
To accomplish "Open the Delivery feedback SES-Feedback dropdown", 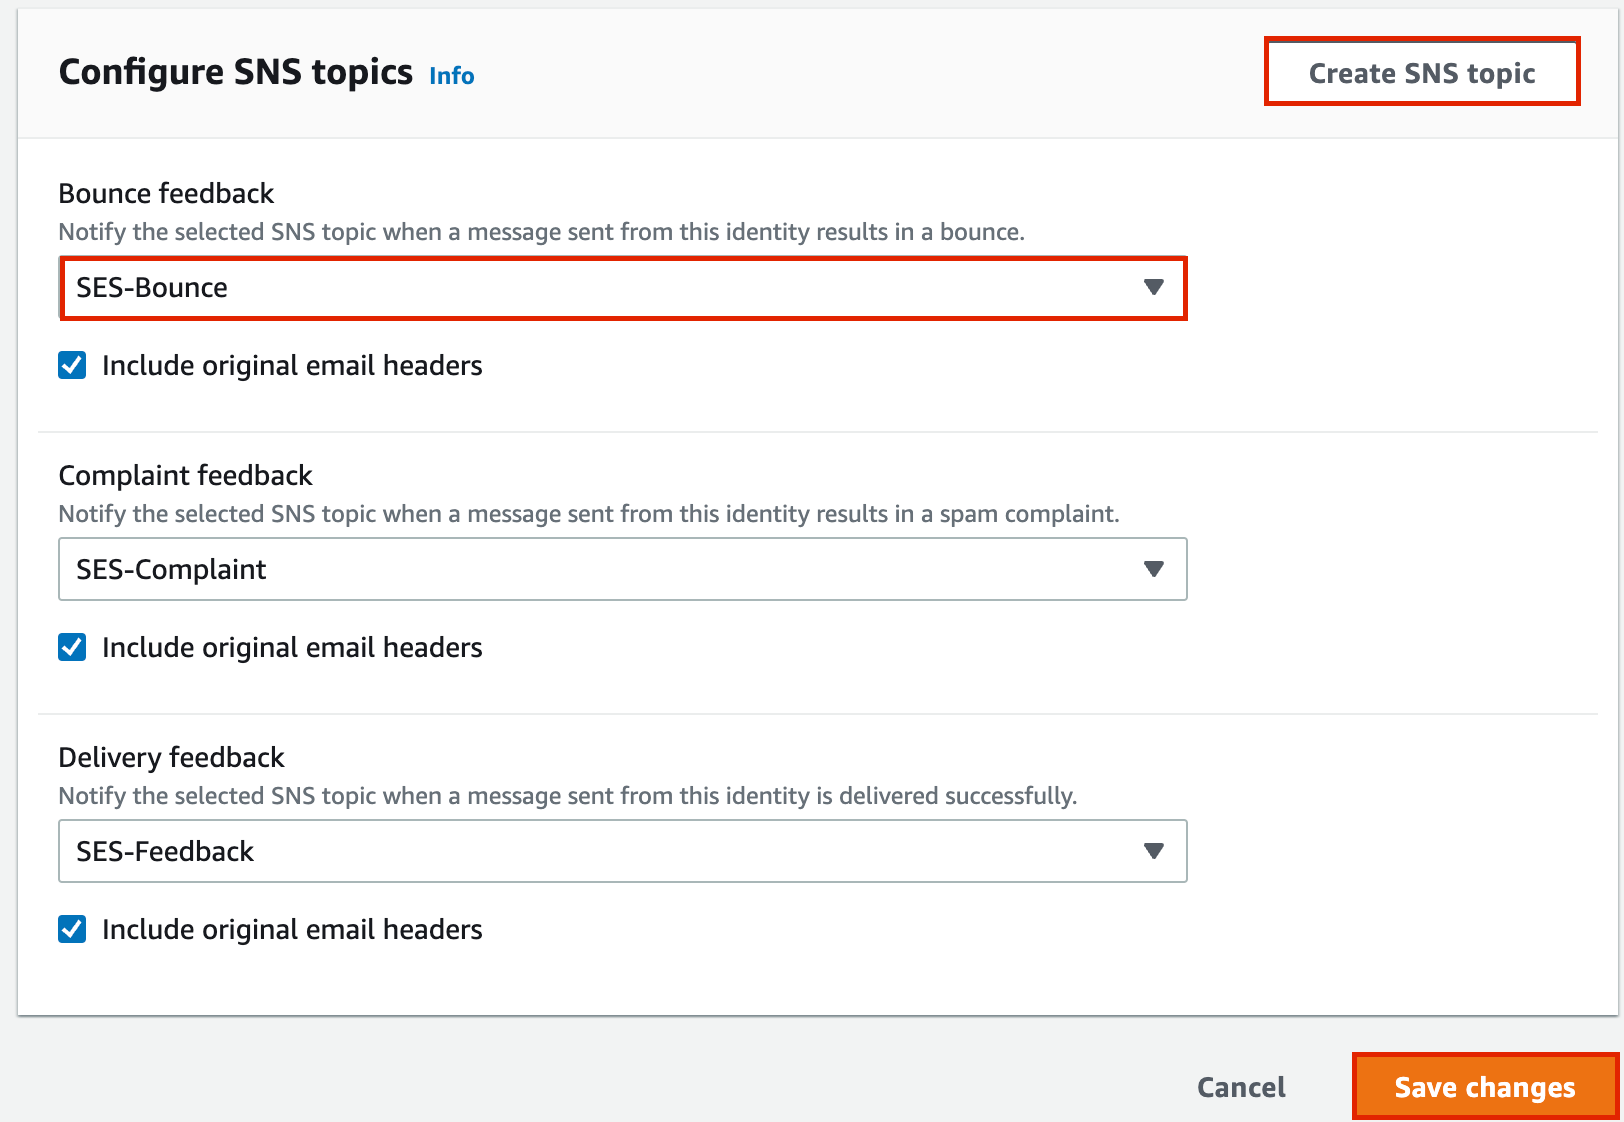I will 623,851.
